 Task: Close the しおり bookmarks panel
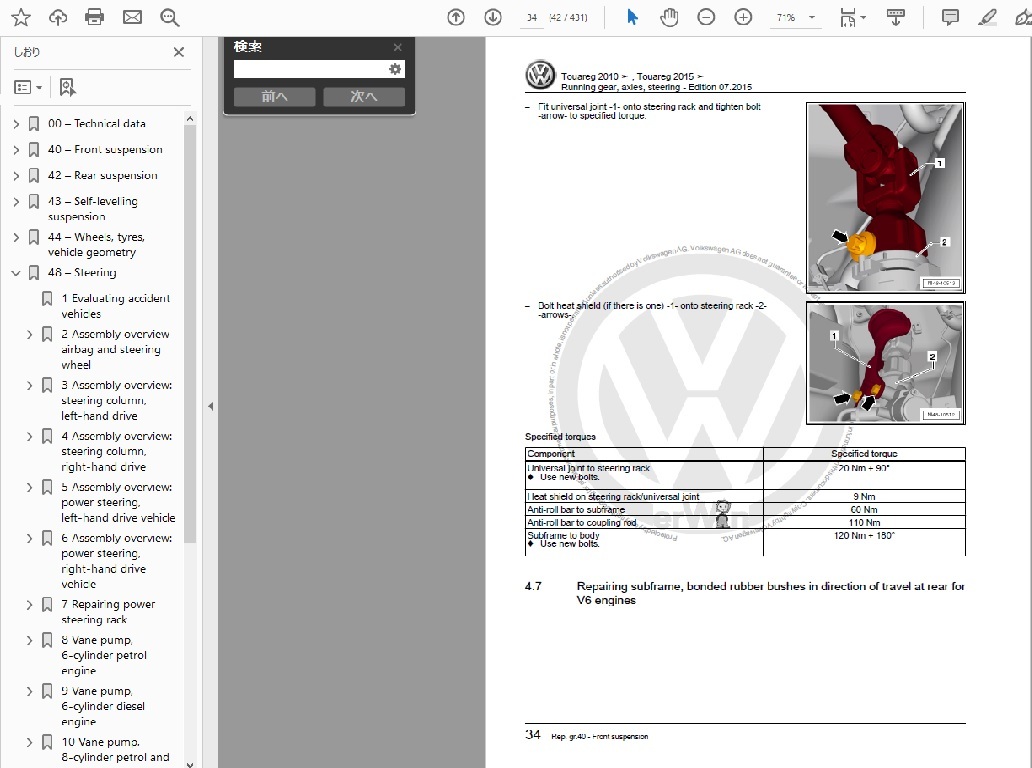[x=178, y=52]
